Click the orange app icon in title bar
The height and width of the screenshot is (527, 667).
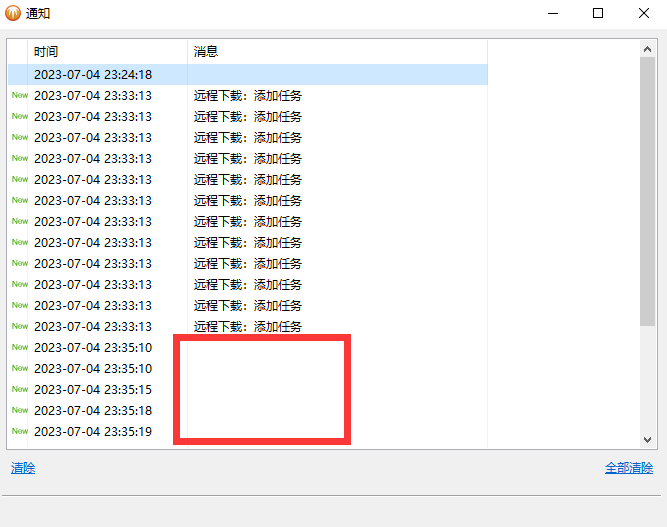pyautogui.click(x=13, y=13)
